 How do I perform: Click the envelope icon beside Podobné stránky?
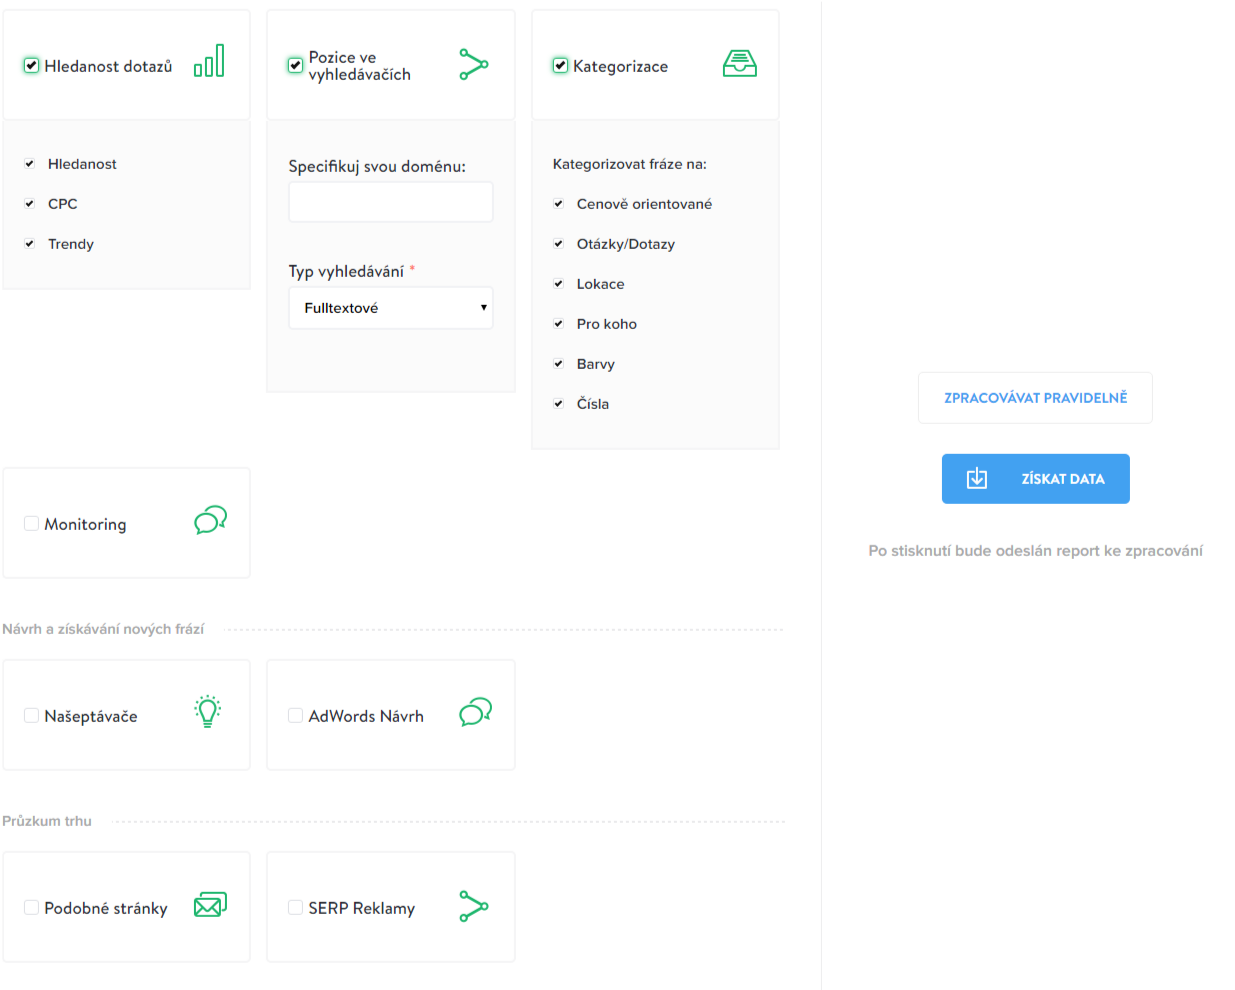point(210,905)
